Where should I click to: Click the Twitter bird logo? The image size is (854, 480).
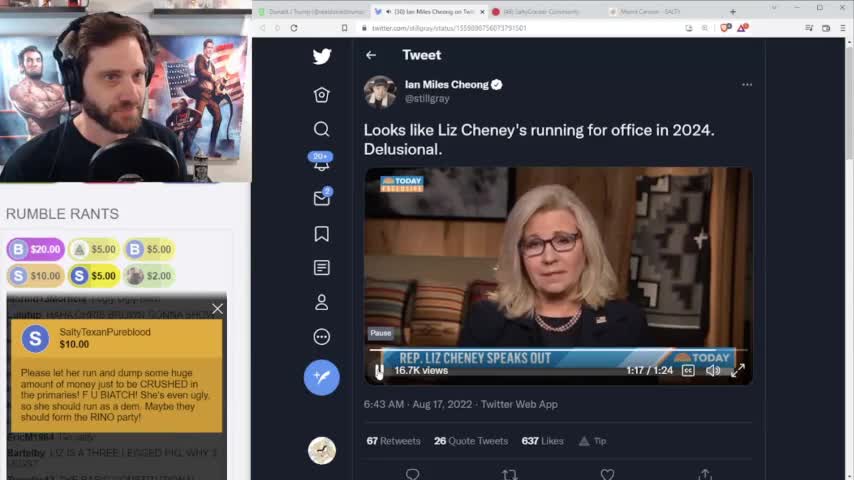pyautogui.click(x=322, y=56)
